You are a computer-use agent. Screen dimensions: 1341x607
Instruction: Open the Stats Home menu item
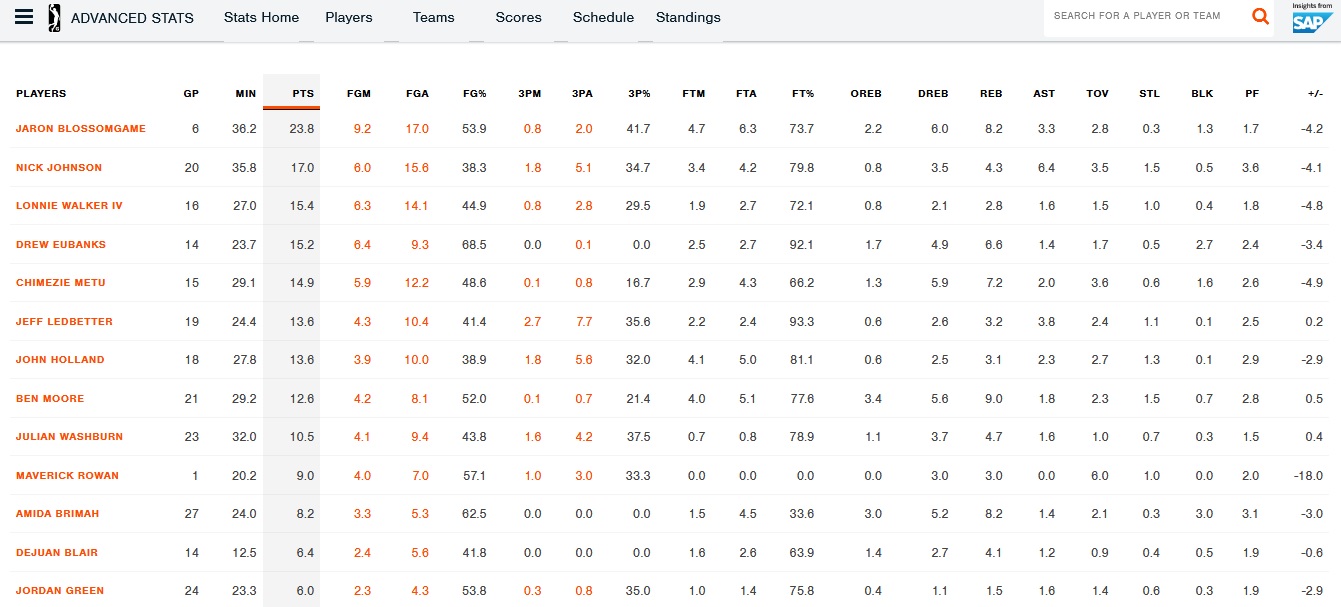[261, 17]
